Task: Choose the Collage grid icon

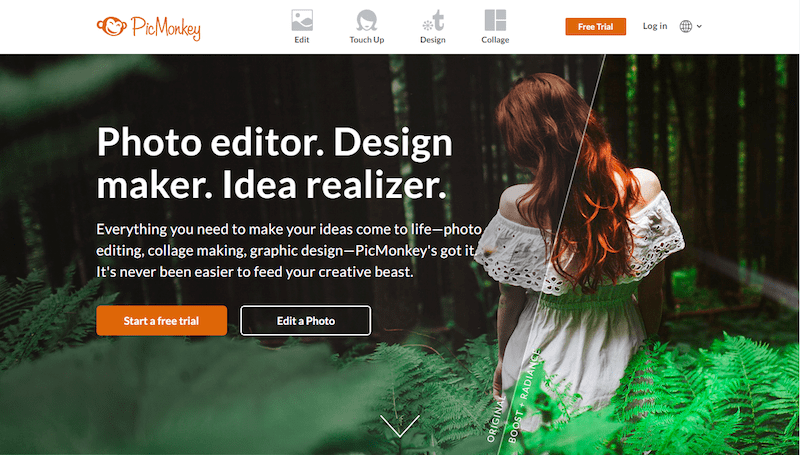Action: pyautogui.click(x=495, y=20)
